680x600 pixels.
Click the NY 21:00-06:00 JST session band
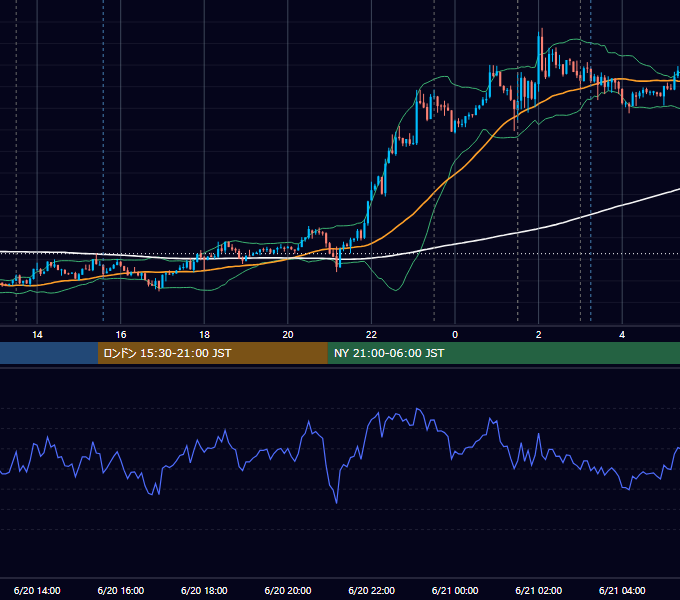tap(503, 353)
